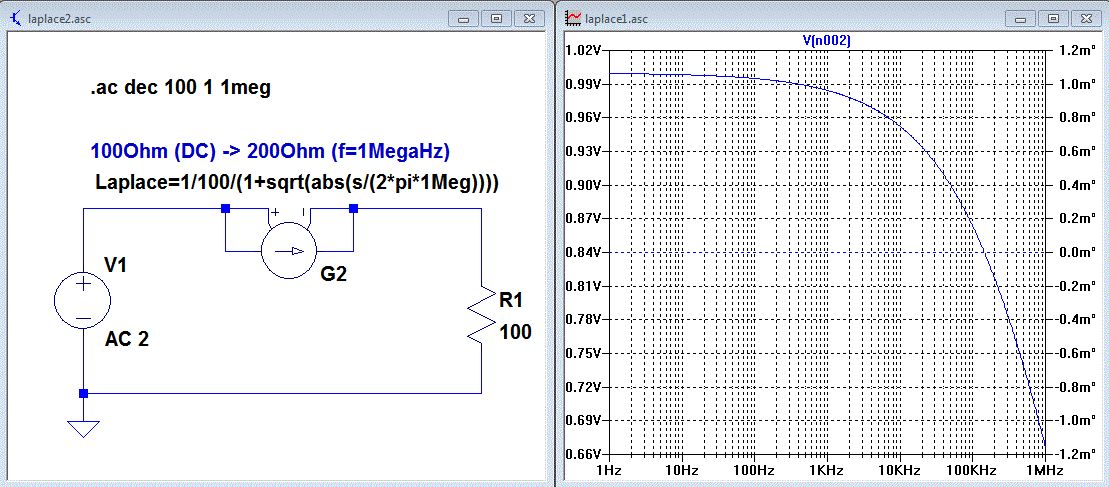Click the laplace2.asc schematic window icon

point(14,18)
